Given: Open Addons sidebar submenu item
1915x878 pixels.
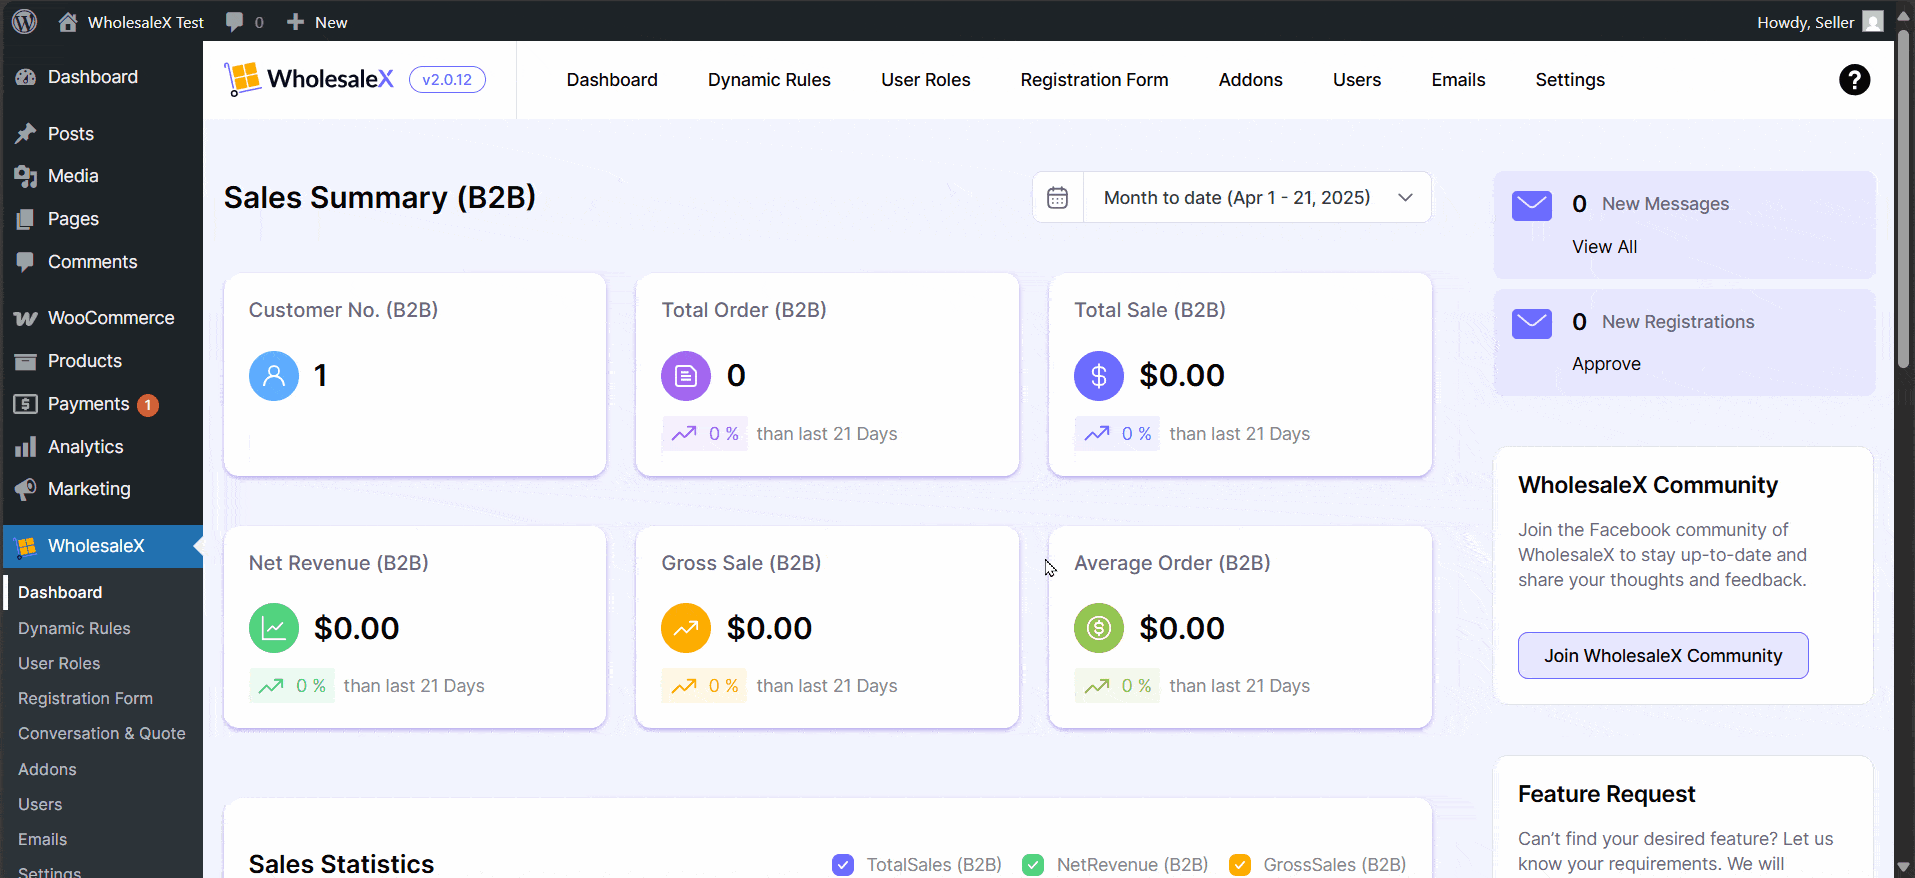Looking at the screenshot, I should click(47, 770).
